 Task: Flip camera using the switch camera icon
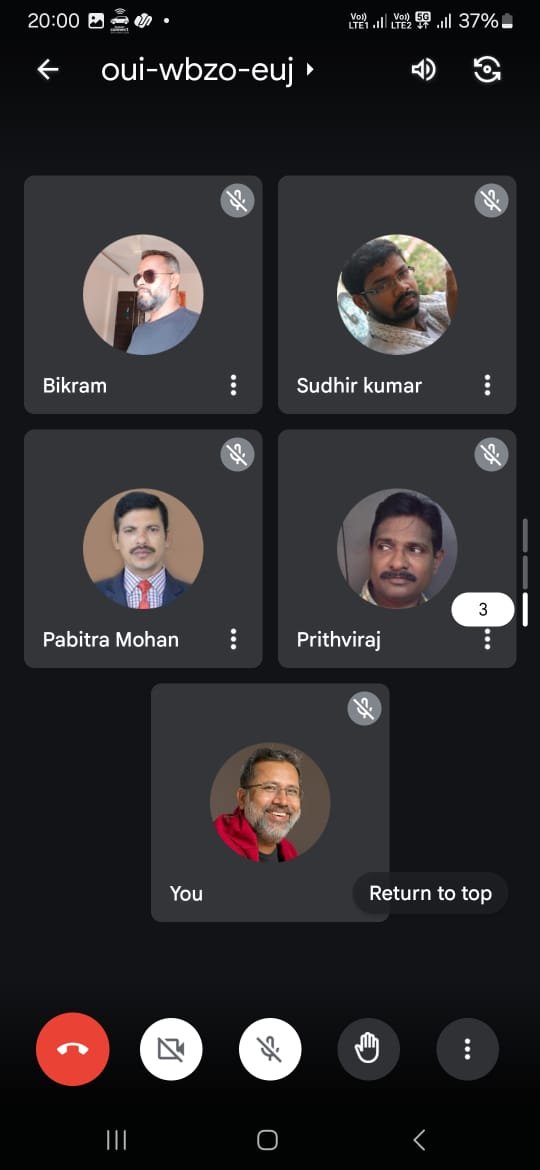pos(488,70)
